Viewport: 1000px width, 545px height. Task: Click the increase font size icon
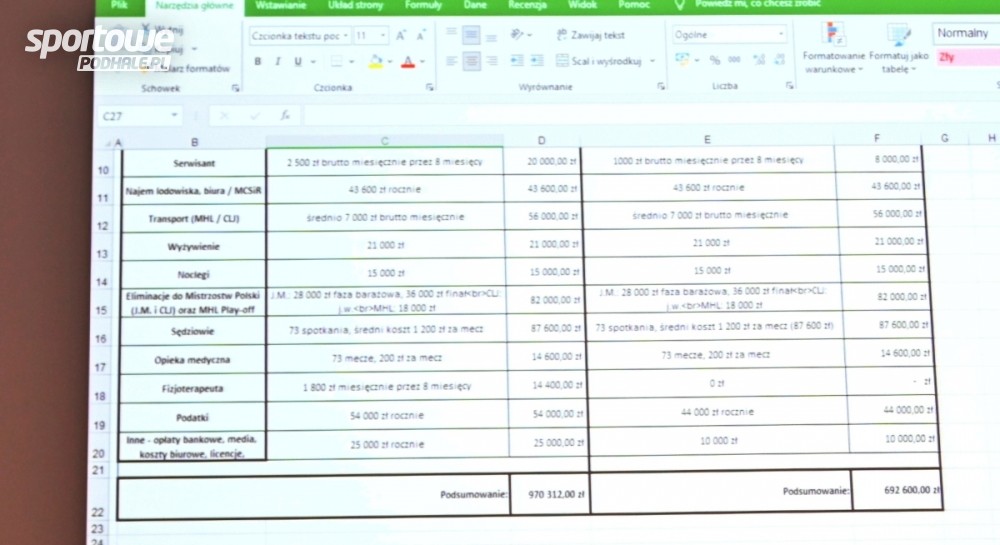pos(400,35)
